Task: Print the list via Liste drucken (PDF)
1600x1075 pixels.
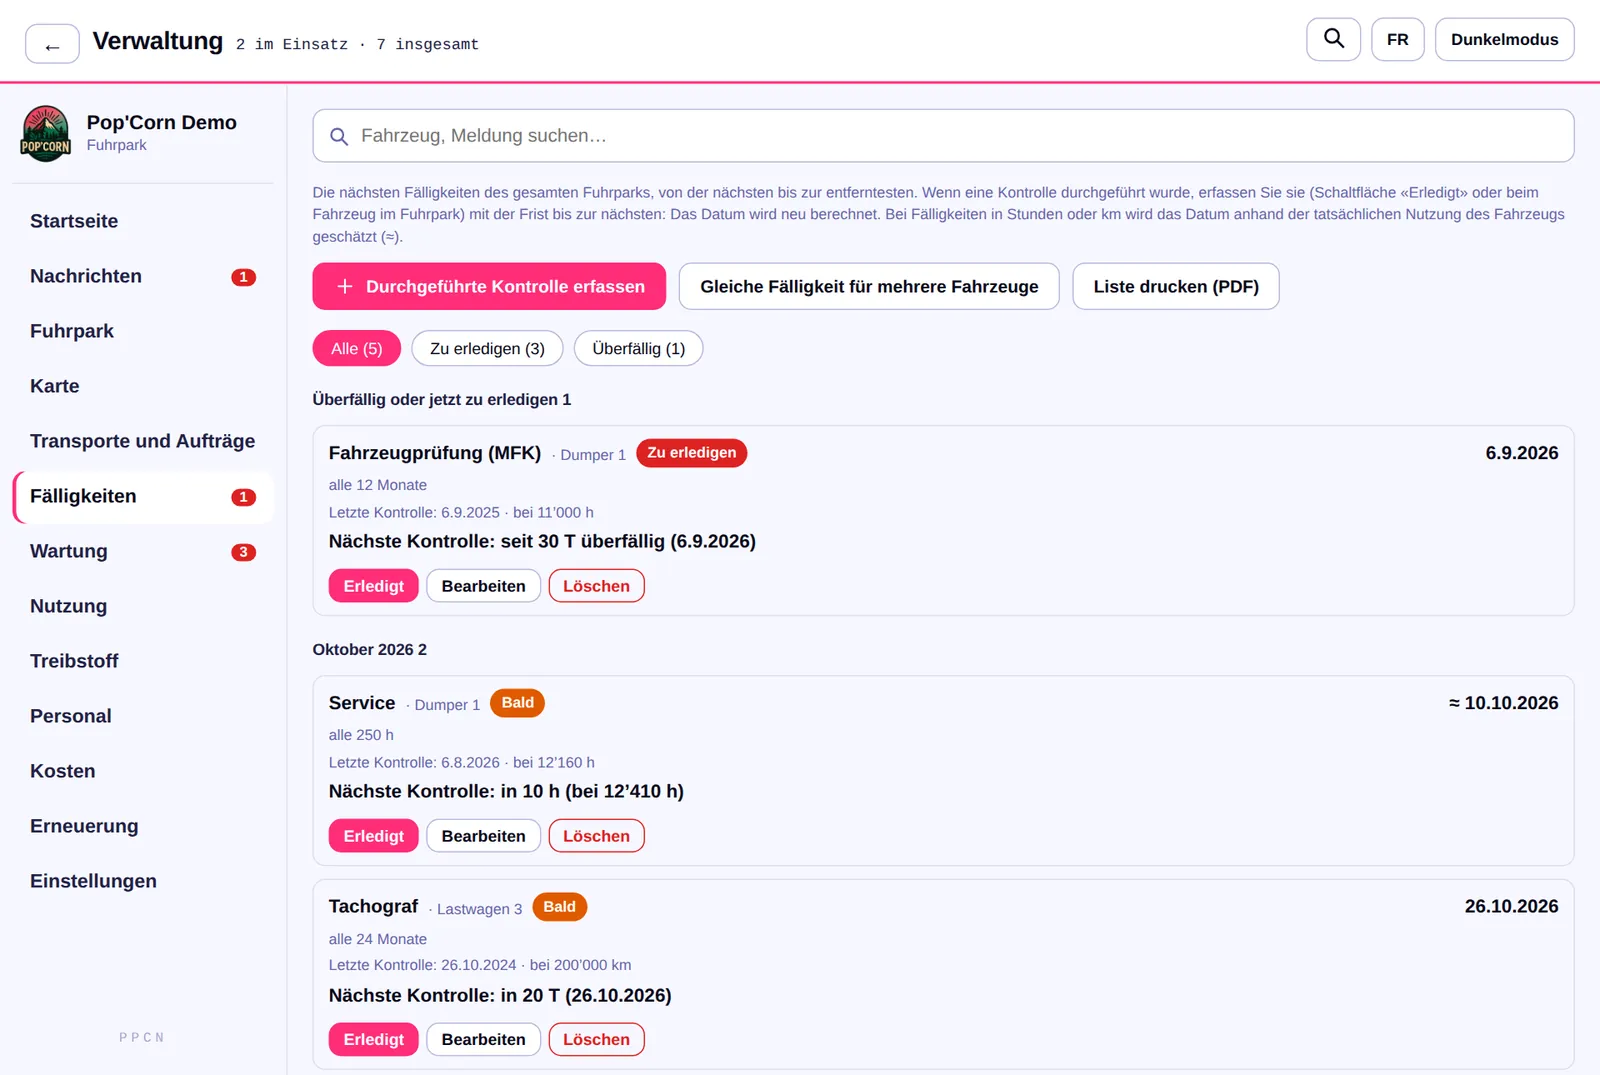Action: (1176, 286)
